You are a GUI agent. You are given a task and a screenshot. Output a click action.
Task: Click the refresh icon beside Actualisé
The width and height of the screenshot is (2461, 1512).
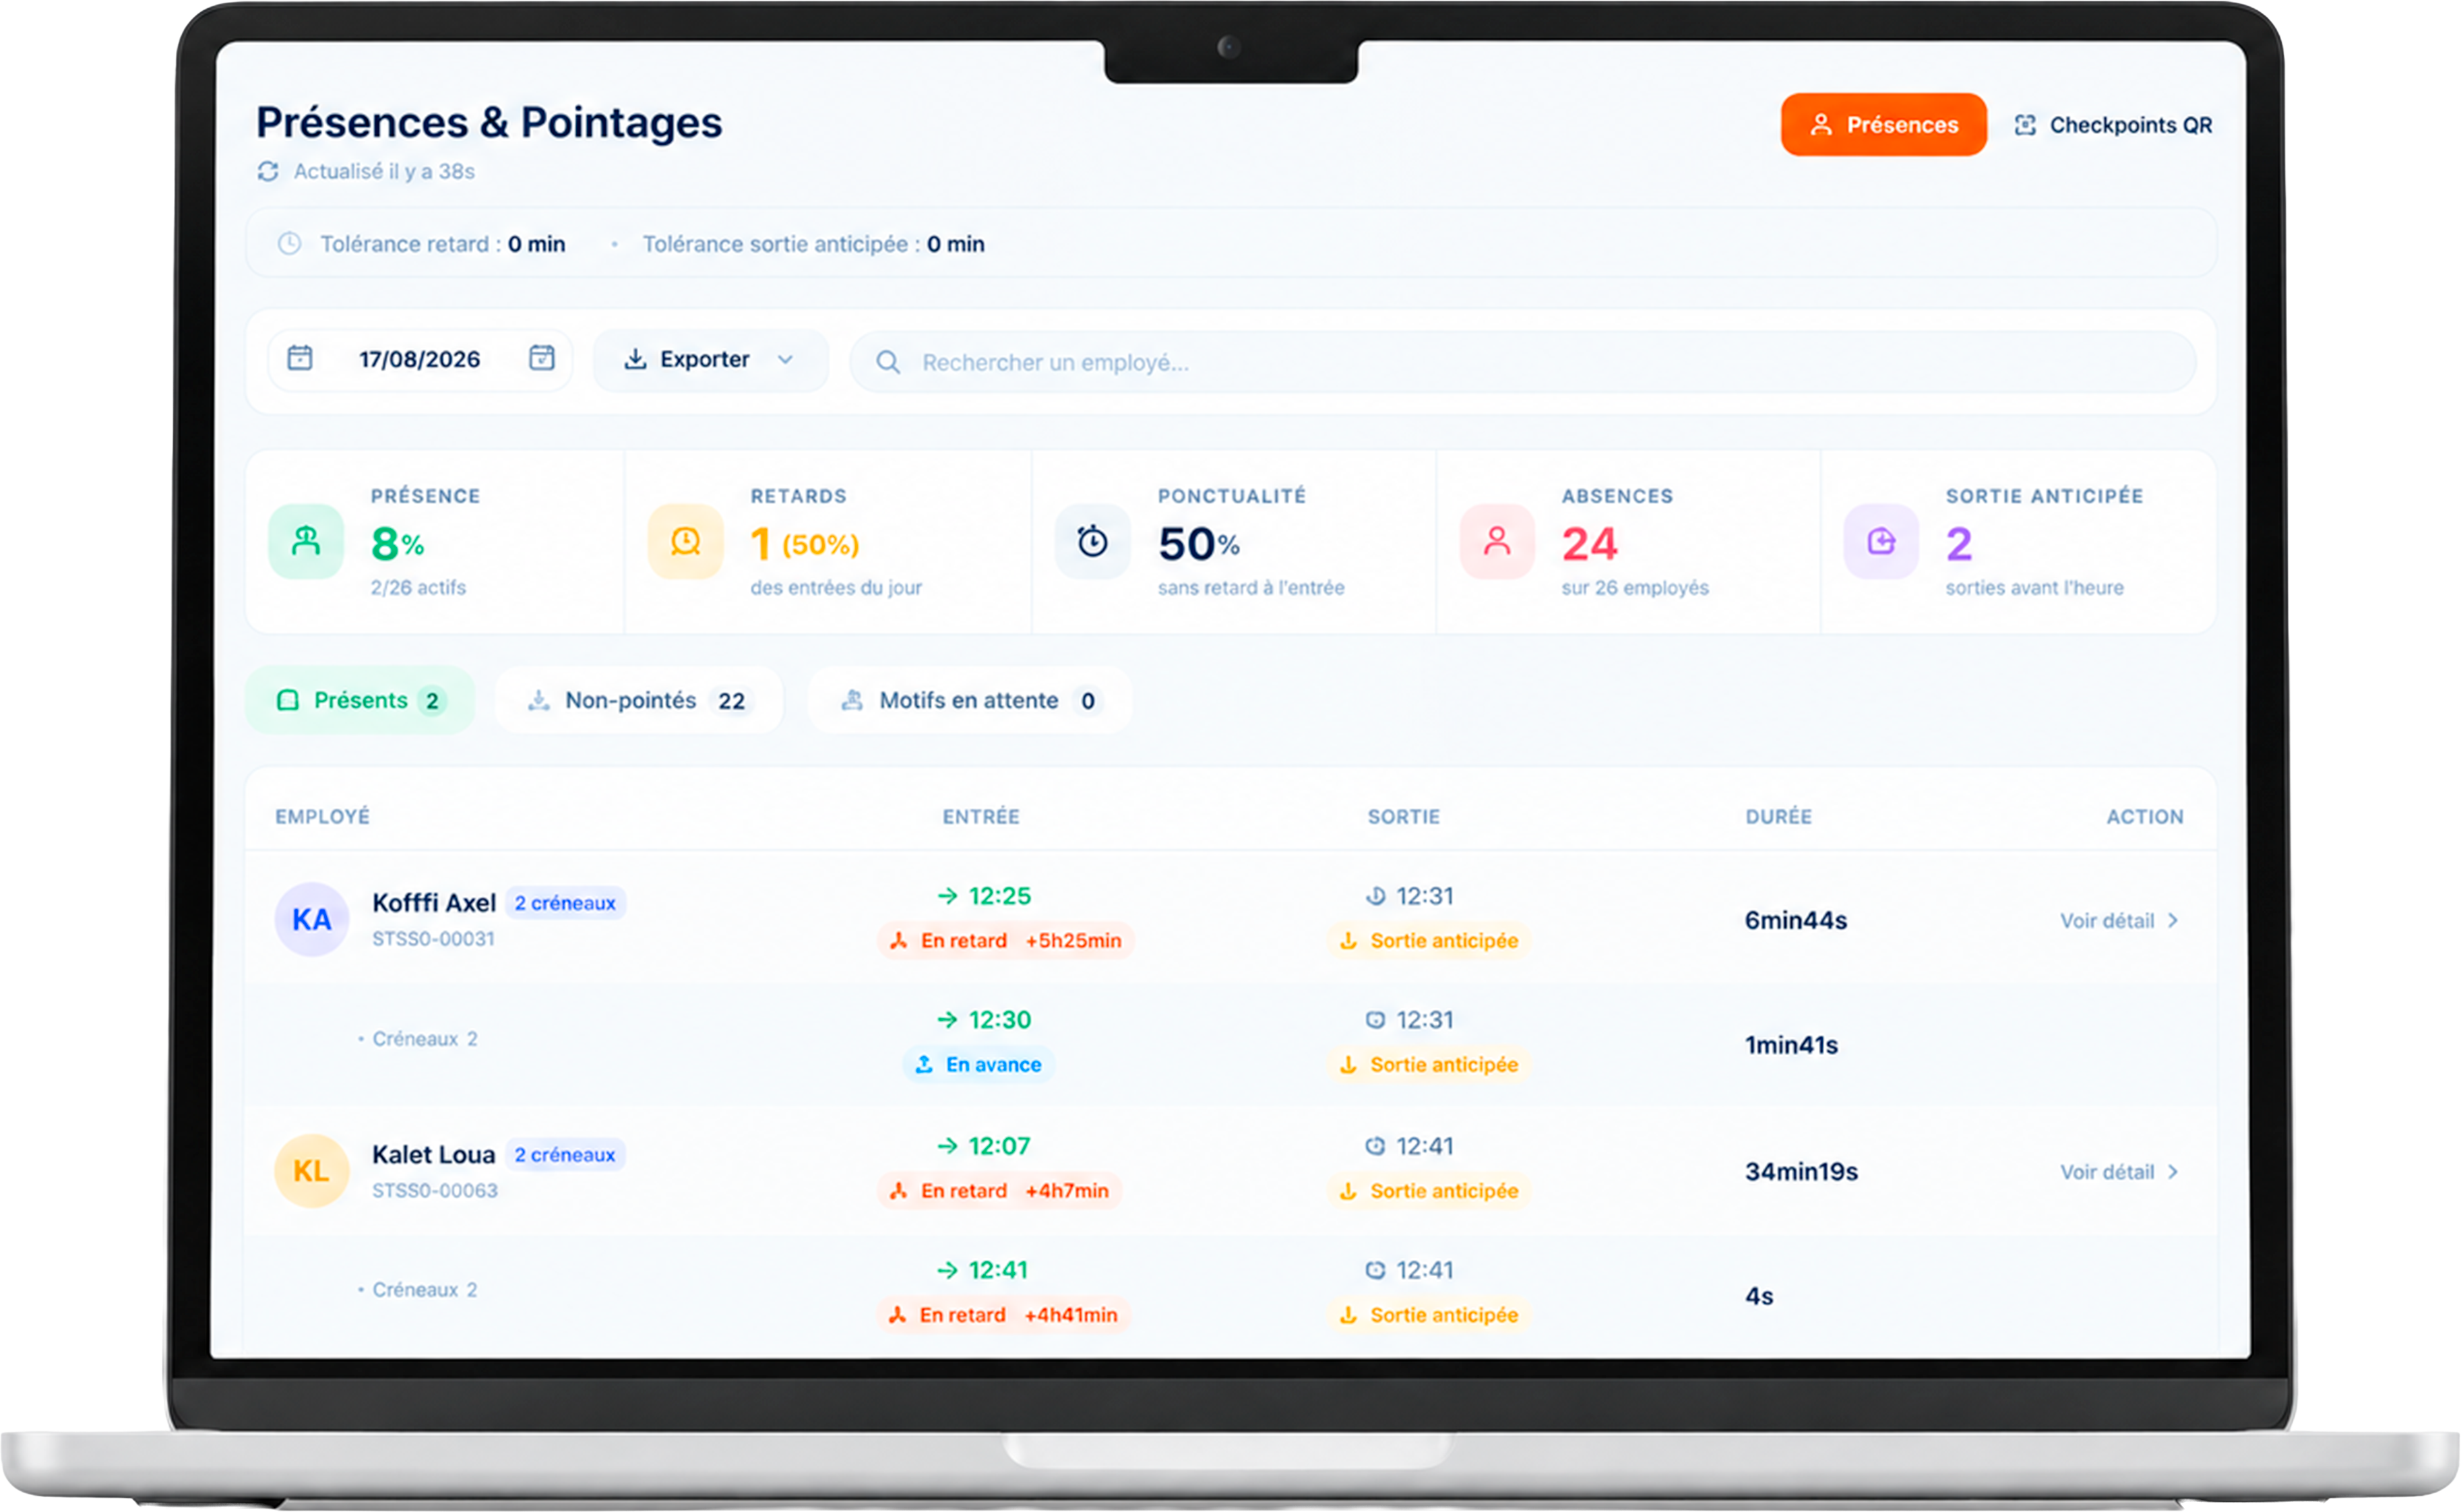(x=268, y=172)
